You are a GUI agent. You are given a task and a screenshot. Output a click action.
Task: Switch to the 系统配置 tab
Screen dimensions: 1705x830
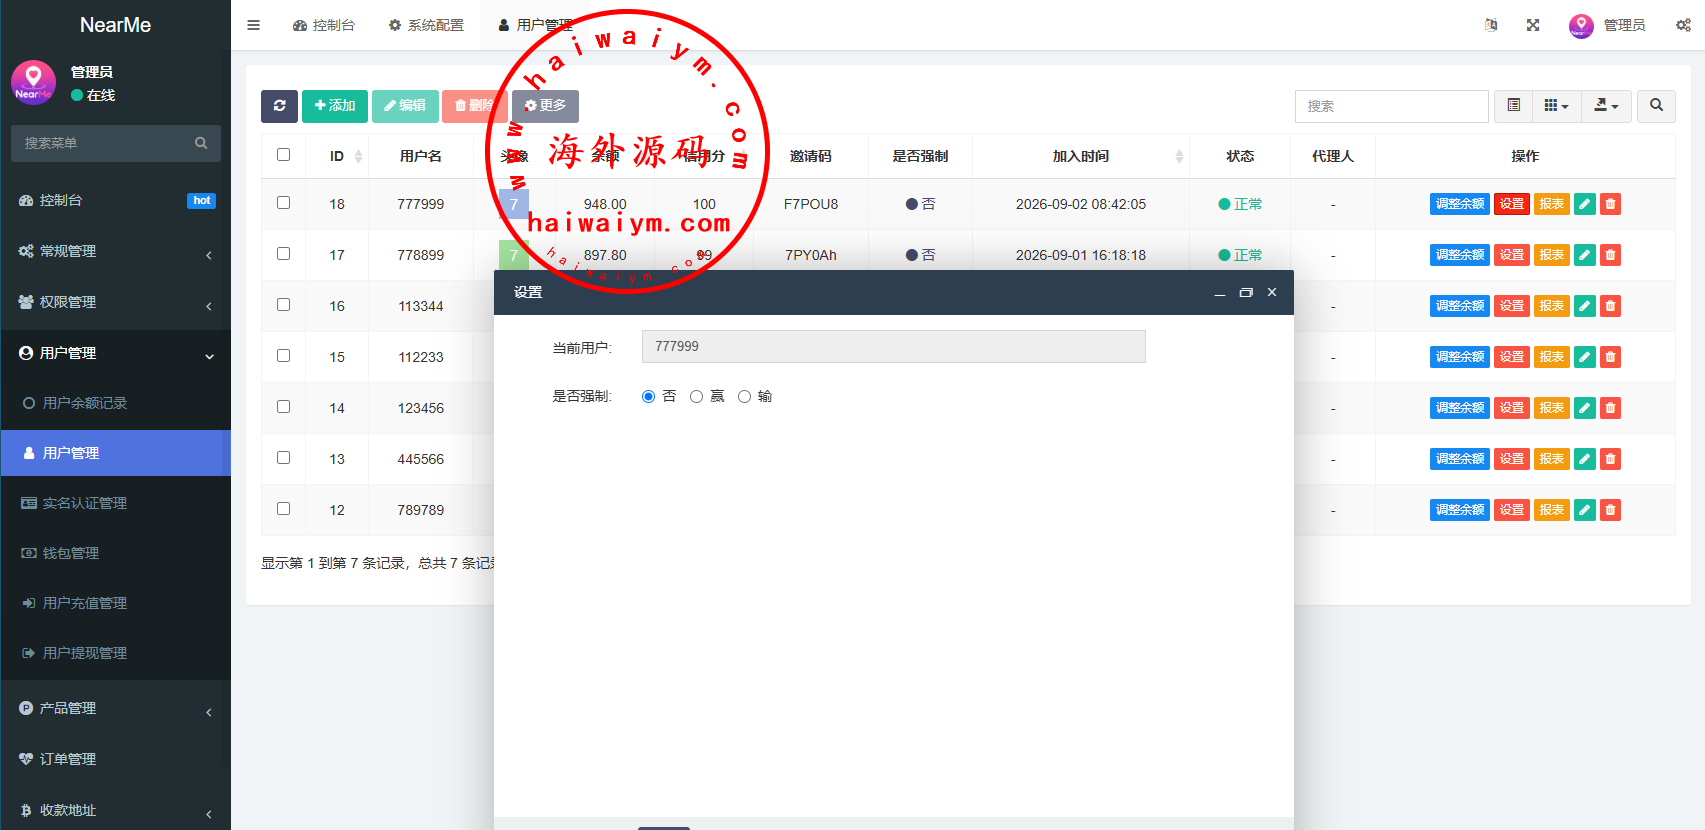pyautogui.click(x=426, y=25)
